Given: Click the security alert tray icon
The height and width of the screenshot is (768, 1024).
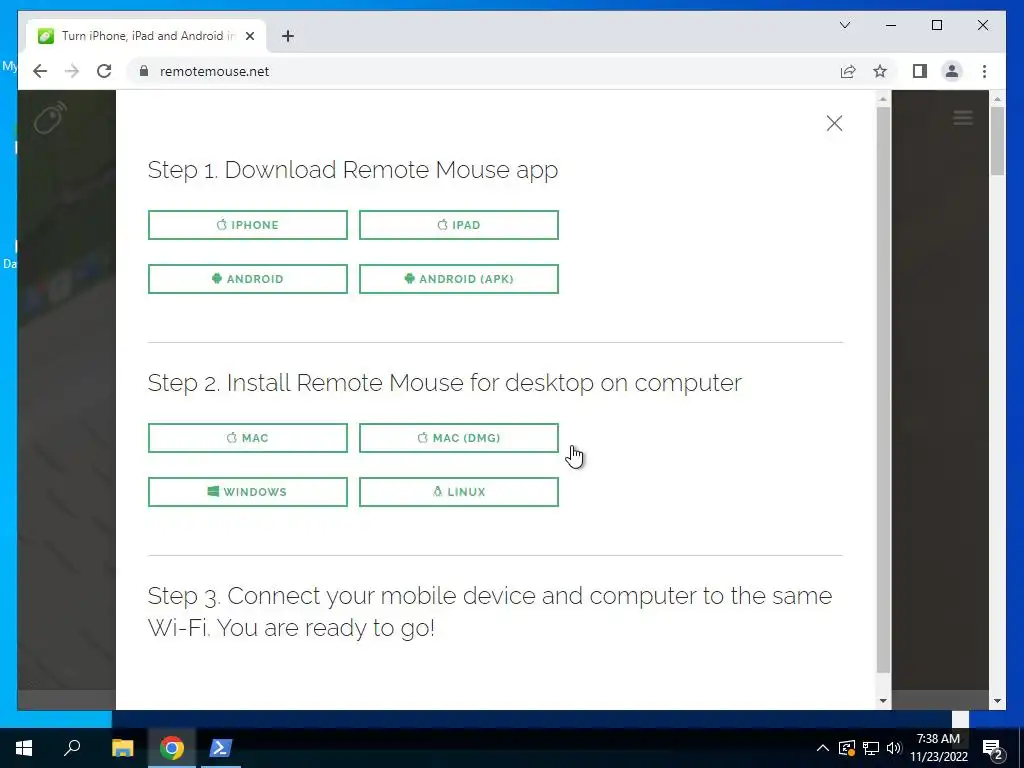Looking at the screenshot, I should [x=846, y=748].
